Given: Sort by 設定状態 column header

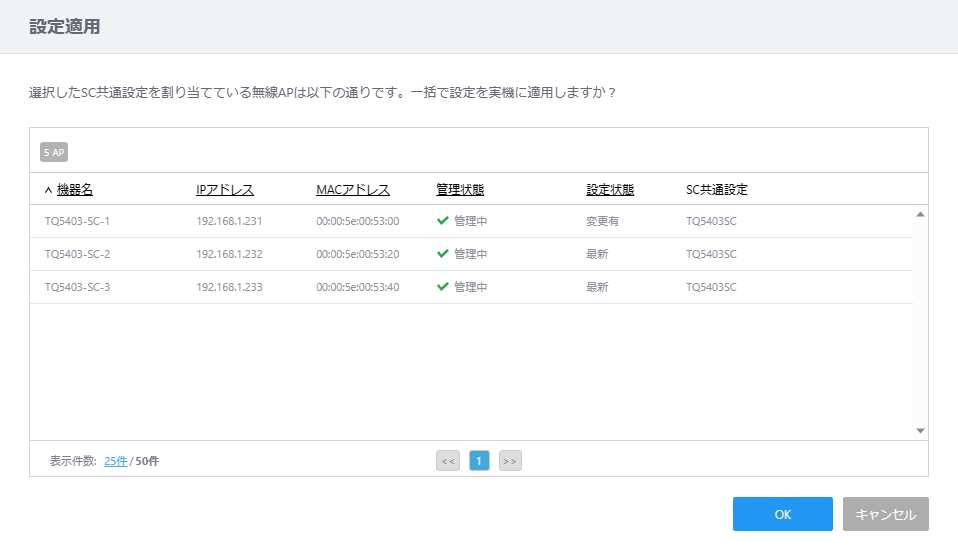Looking at the screenshot, I should pos(610,189).
